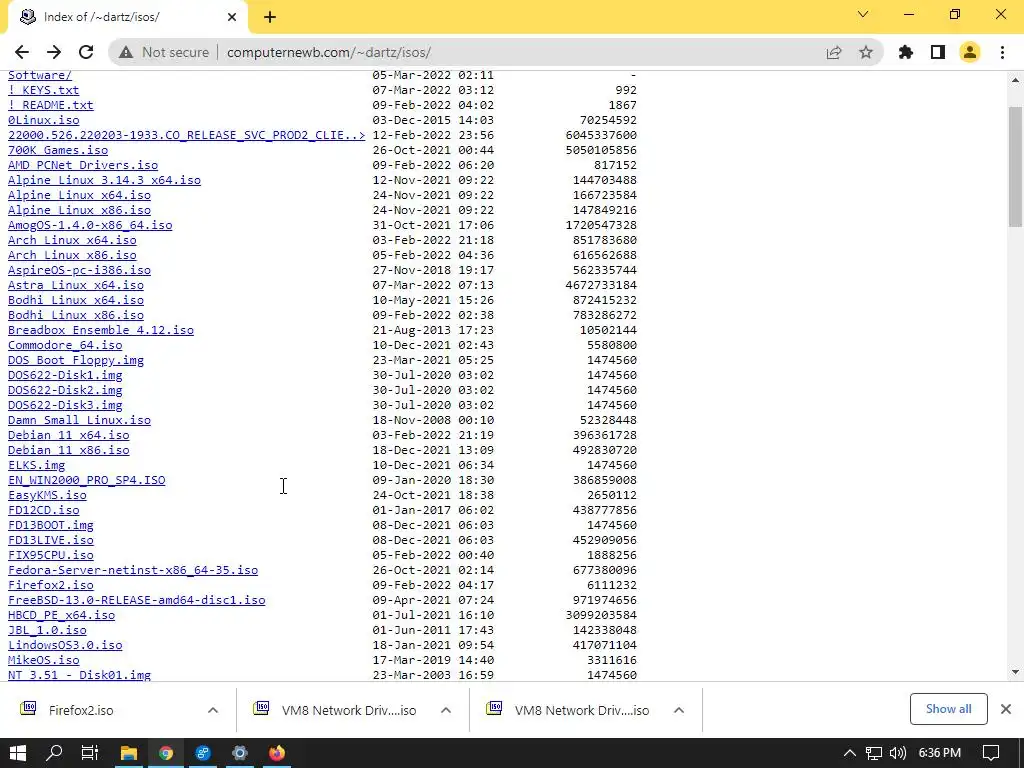This screenshot has width=1024, height=768.
Task: Download MikeOS.iso
Action: [44, 661]
